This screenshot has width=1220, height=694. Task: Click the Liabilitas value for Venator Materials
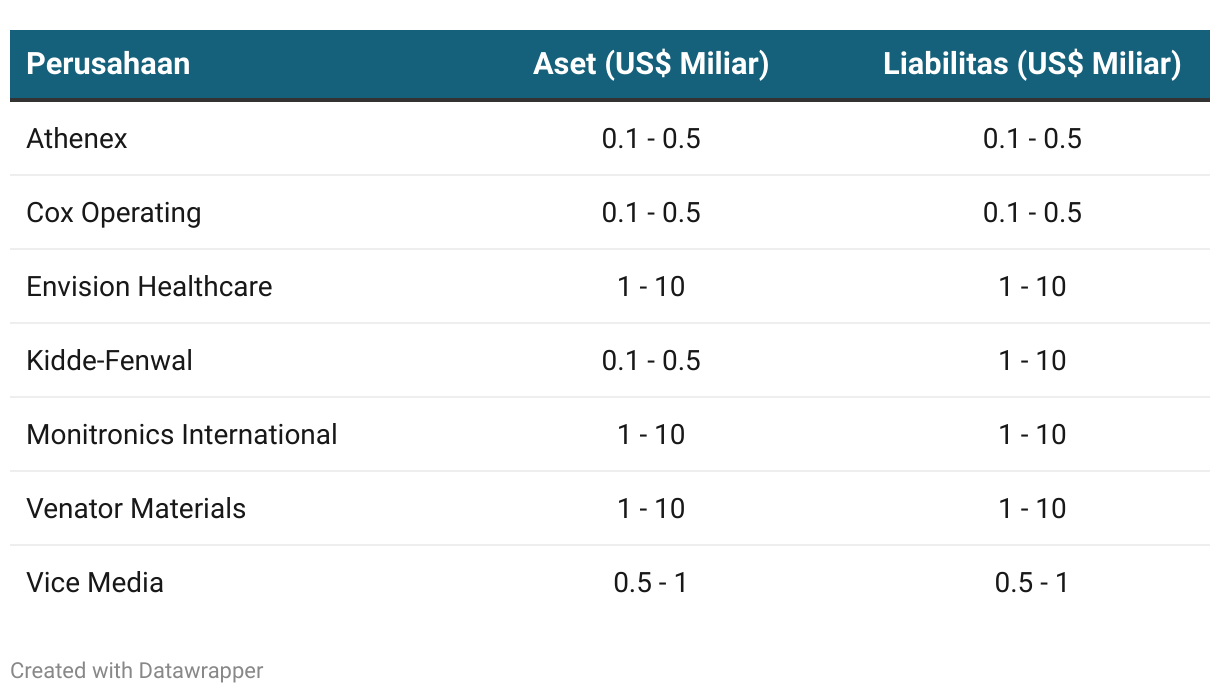pos(1032,508)
